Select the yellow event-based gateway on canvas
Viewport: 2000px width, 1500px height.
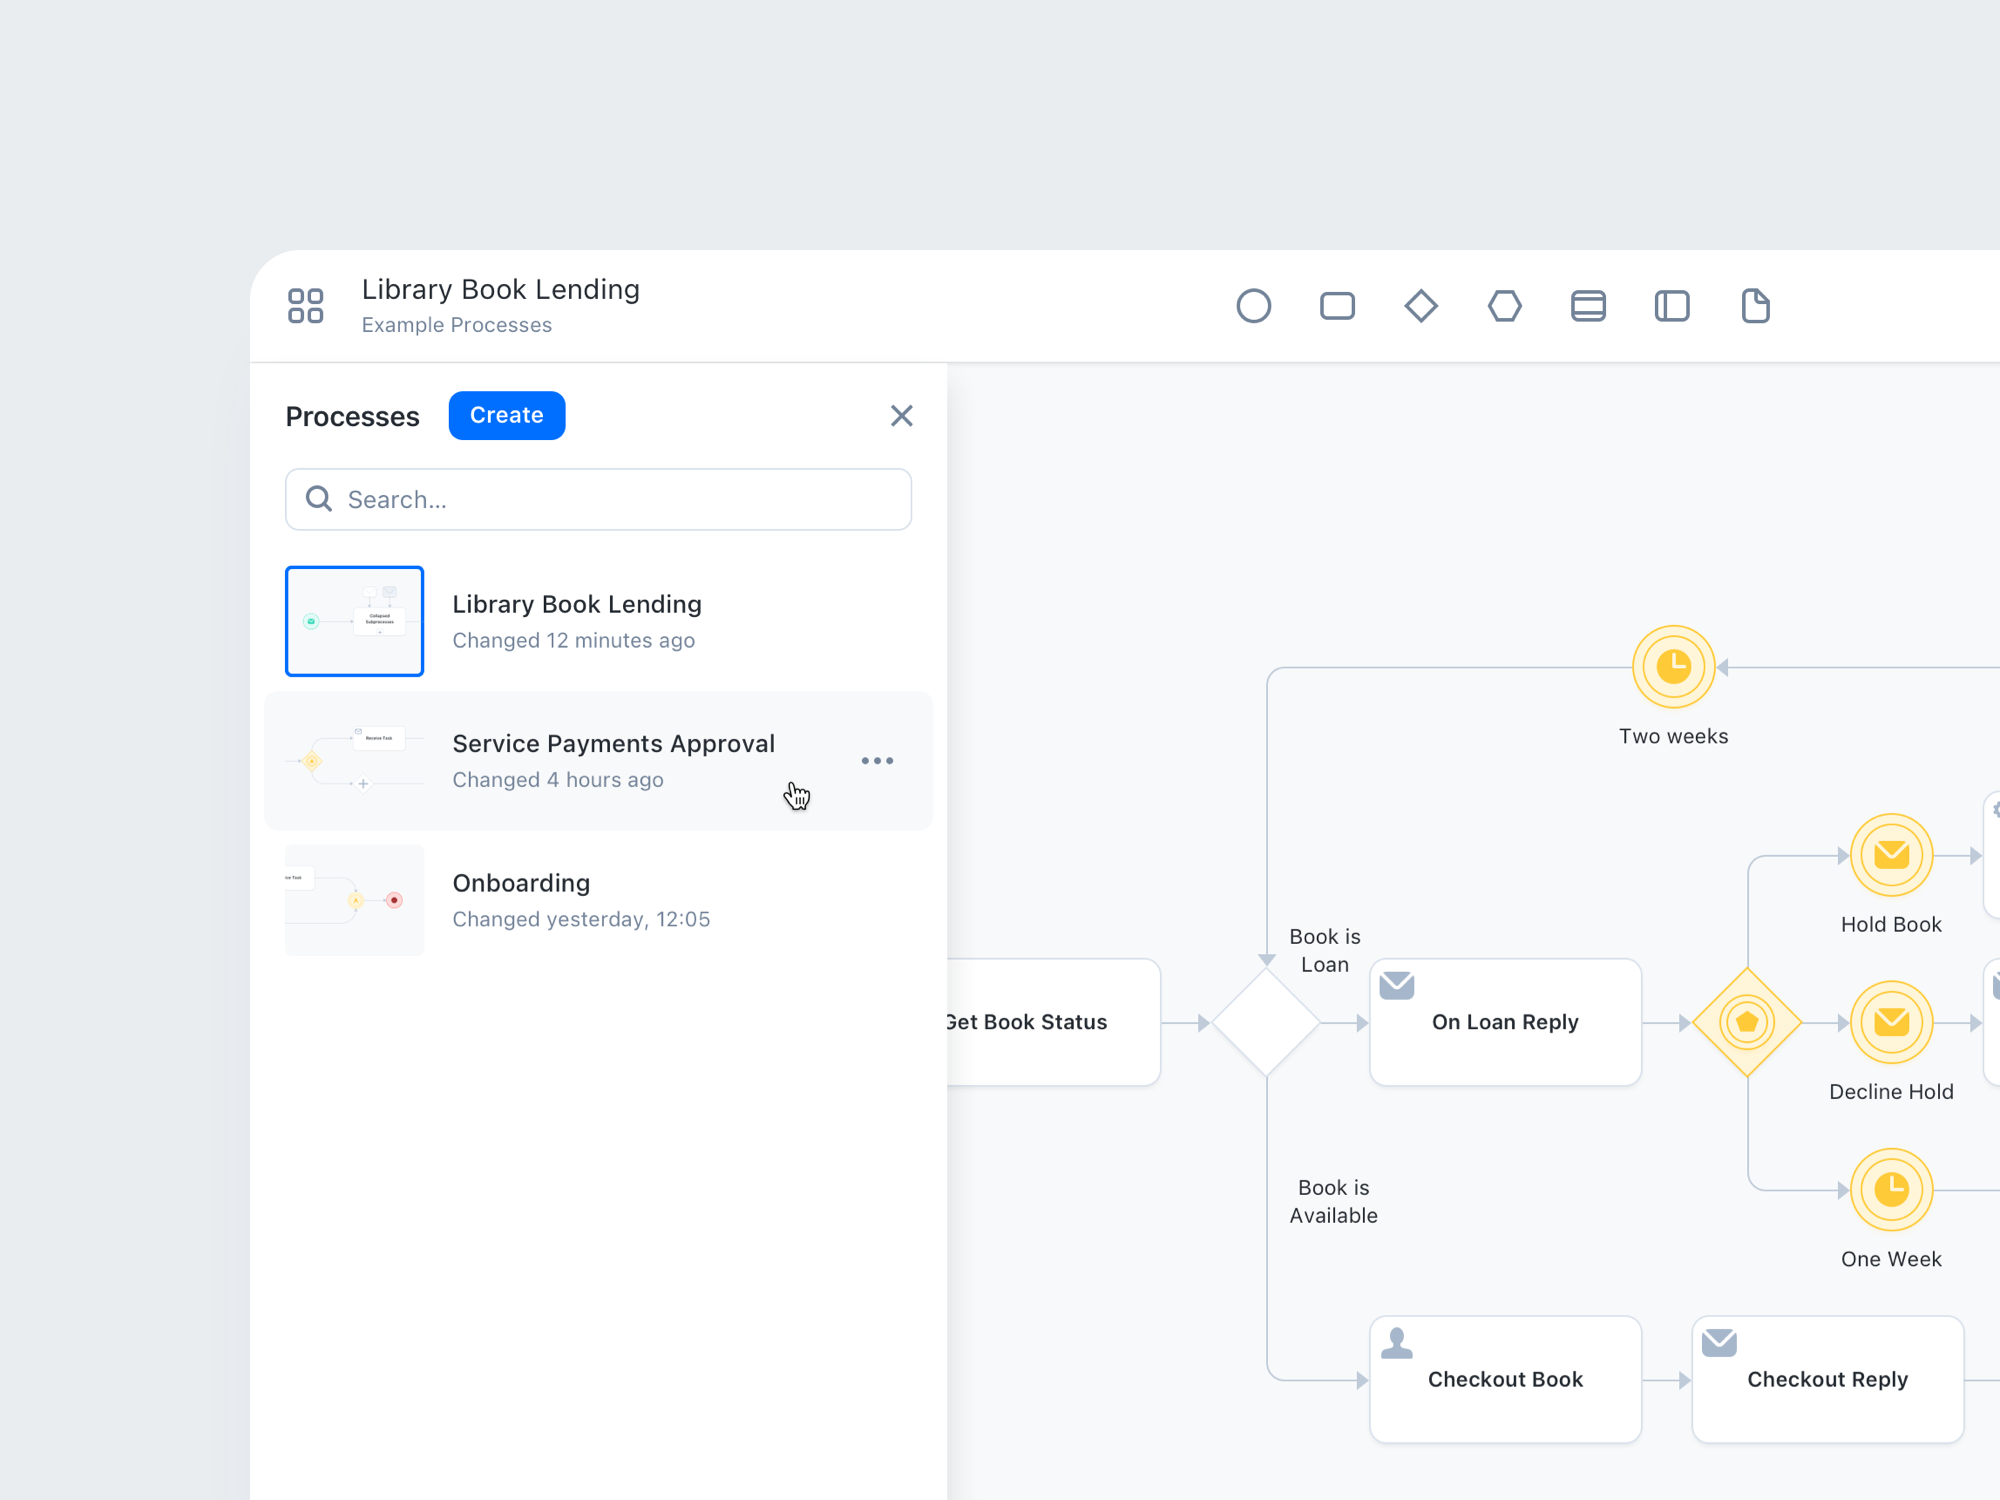(1748, 1022)
